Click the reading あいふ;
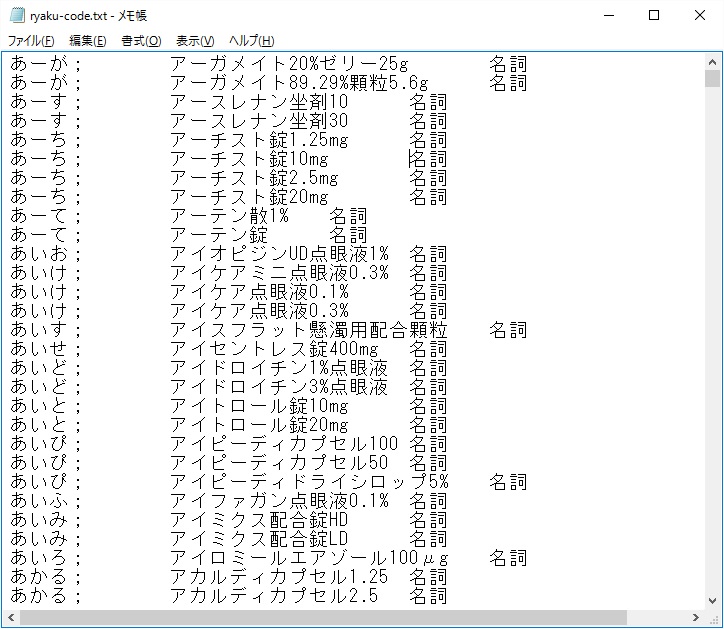Viewport: 724px width, 629px height. (x=45, y=501)
